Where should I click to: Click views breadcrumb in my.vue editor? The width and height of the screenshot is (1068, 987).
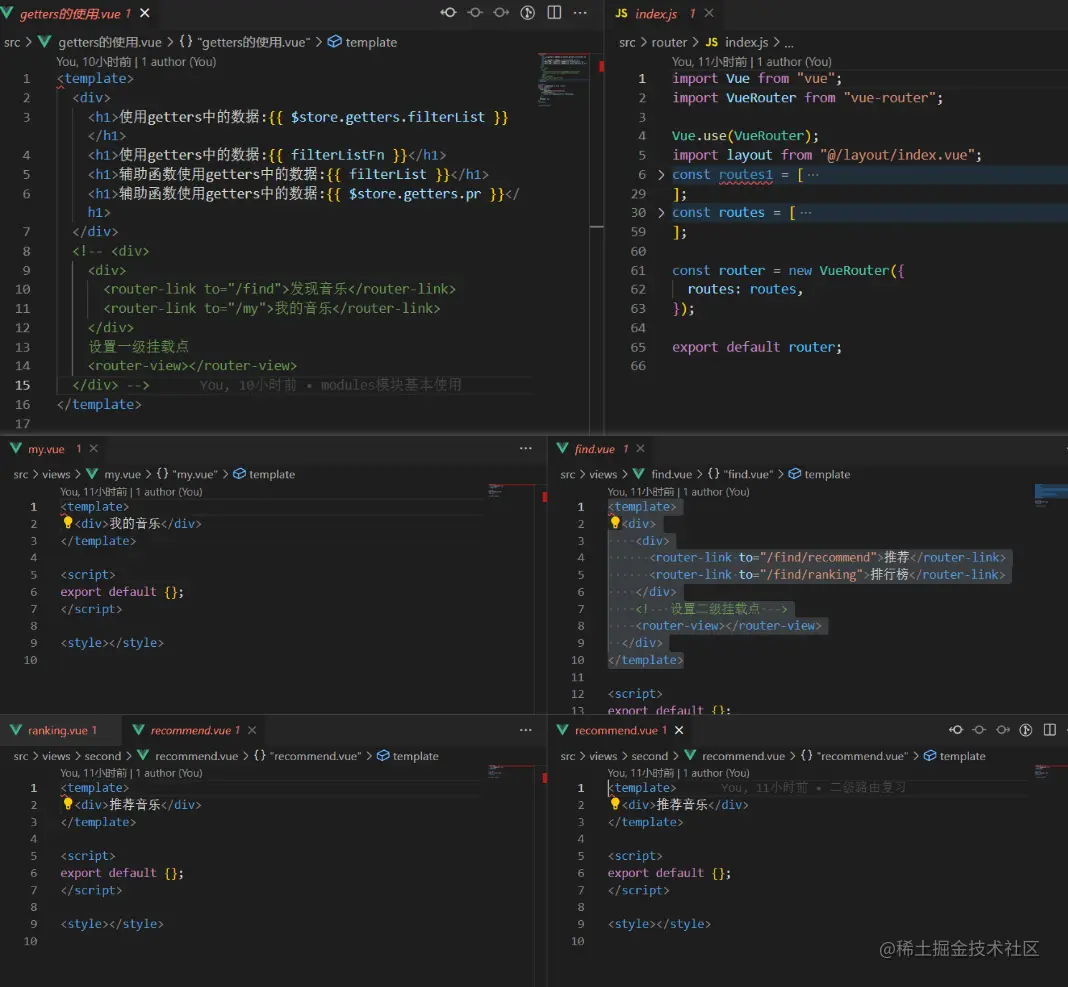(x=56, y=474)
